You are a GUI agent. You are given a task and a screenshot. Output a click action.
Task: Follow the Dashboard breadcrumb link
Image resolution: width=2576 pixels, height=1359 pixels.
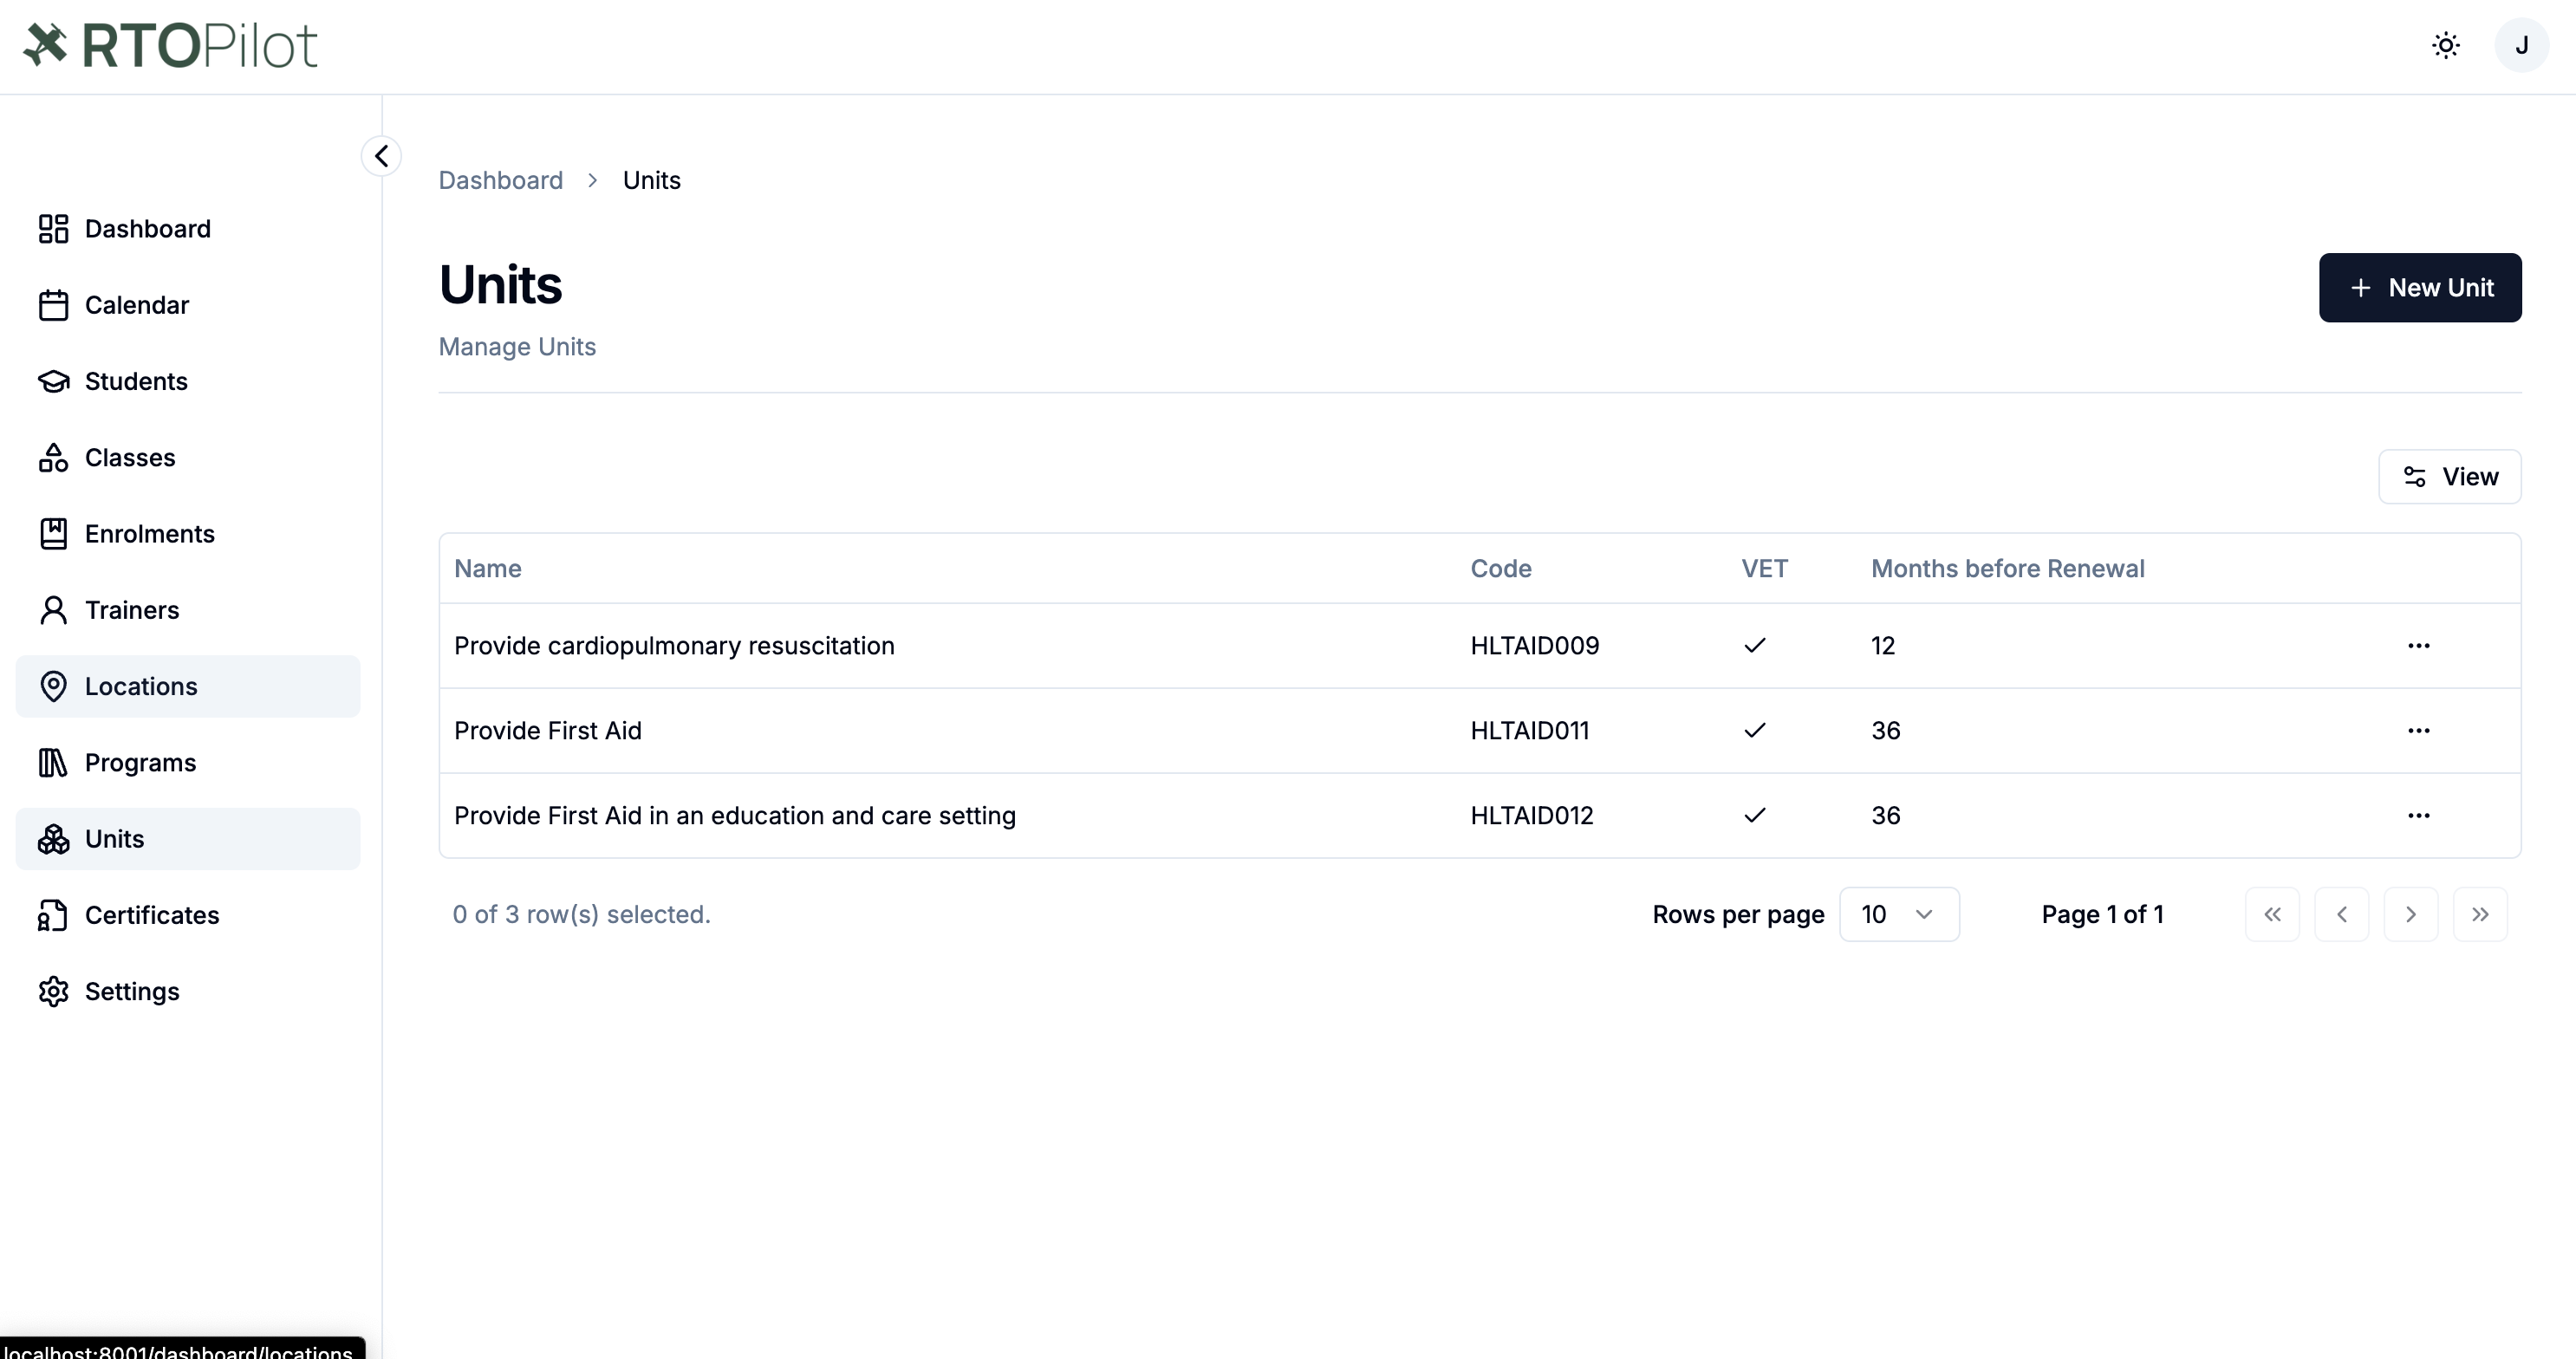click(501, 180)
